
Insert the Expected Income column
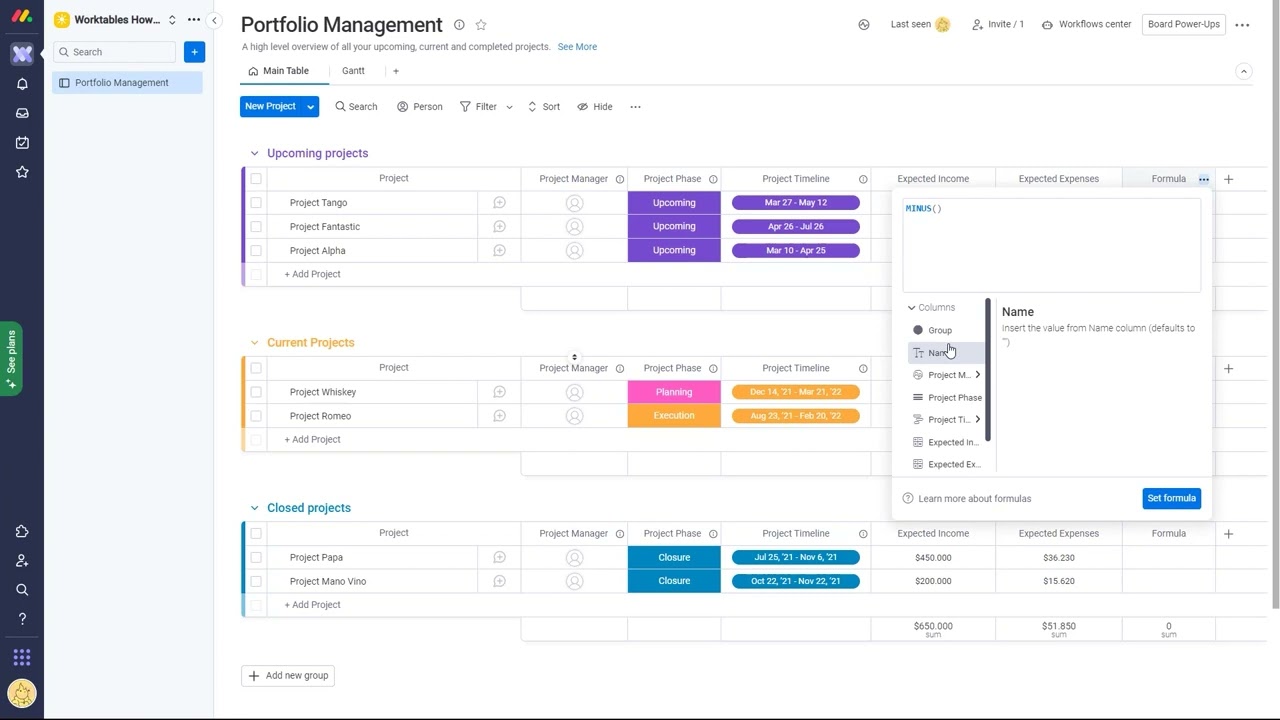tap(946, 442)
